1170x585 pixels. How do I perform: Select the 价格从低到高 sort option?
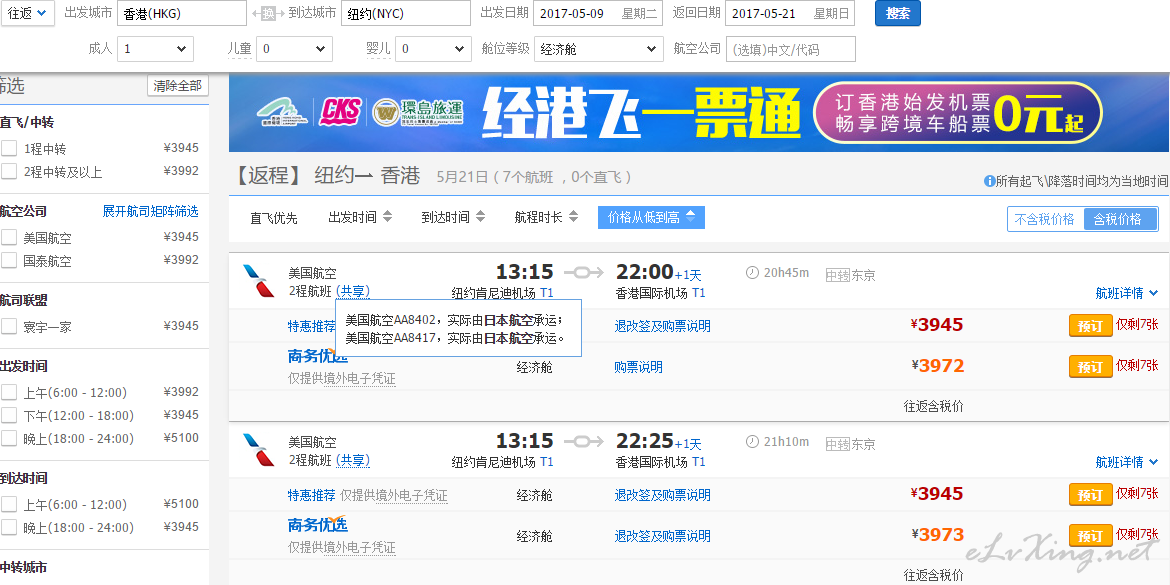click(x=651, y=217)
